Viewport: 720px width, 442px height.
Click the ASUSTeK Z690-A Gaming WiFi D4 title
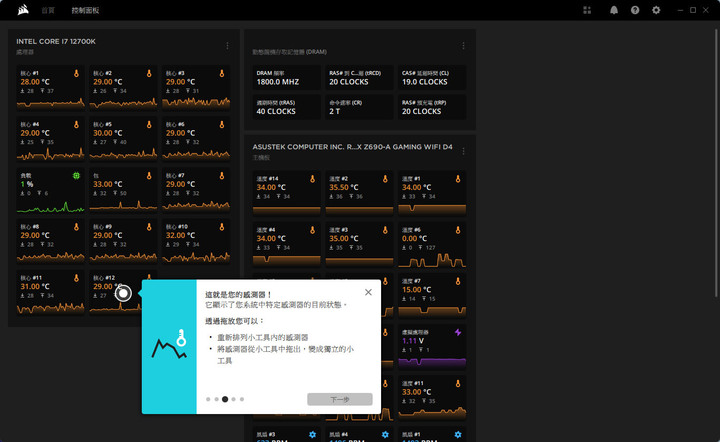point(352,147)
